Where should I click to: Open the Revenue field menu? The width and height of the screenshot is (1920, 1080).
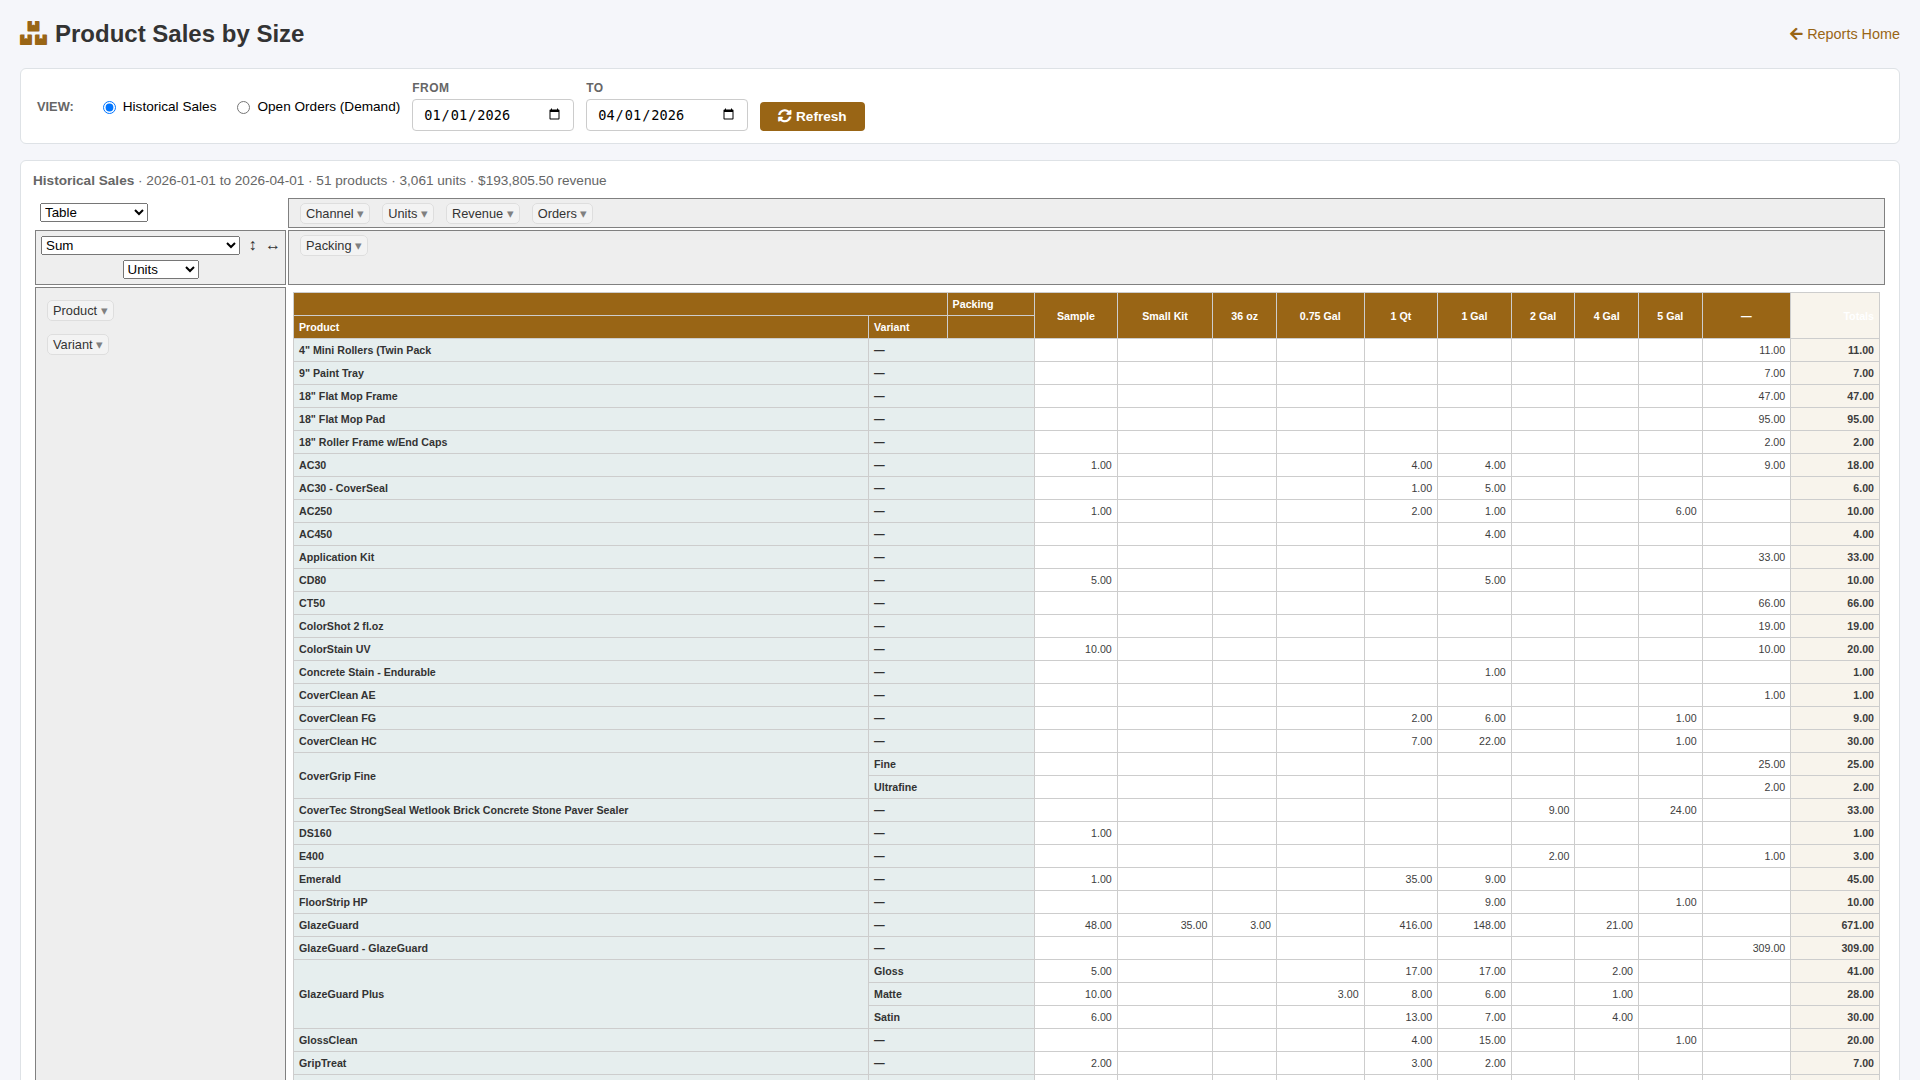(x=482, y=213)
